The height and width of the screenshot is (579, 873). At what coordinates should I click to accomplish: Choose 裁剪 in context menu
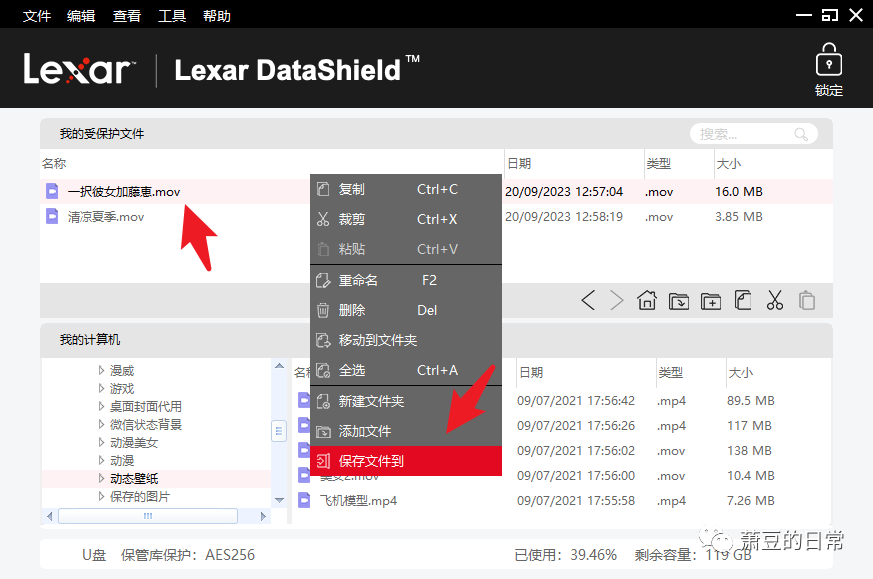click(406, 219)
